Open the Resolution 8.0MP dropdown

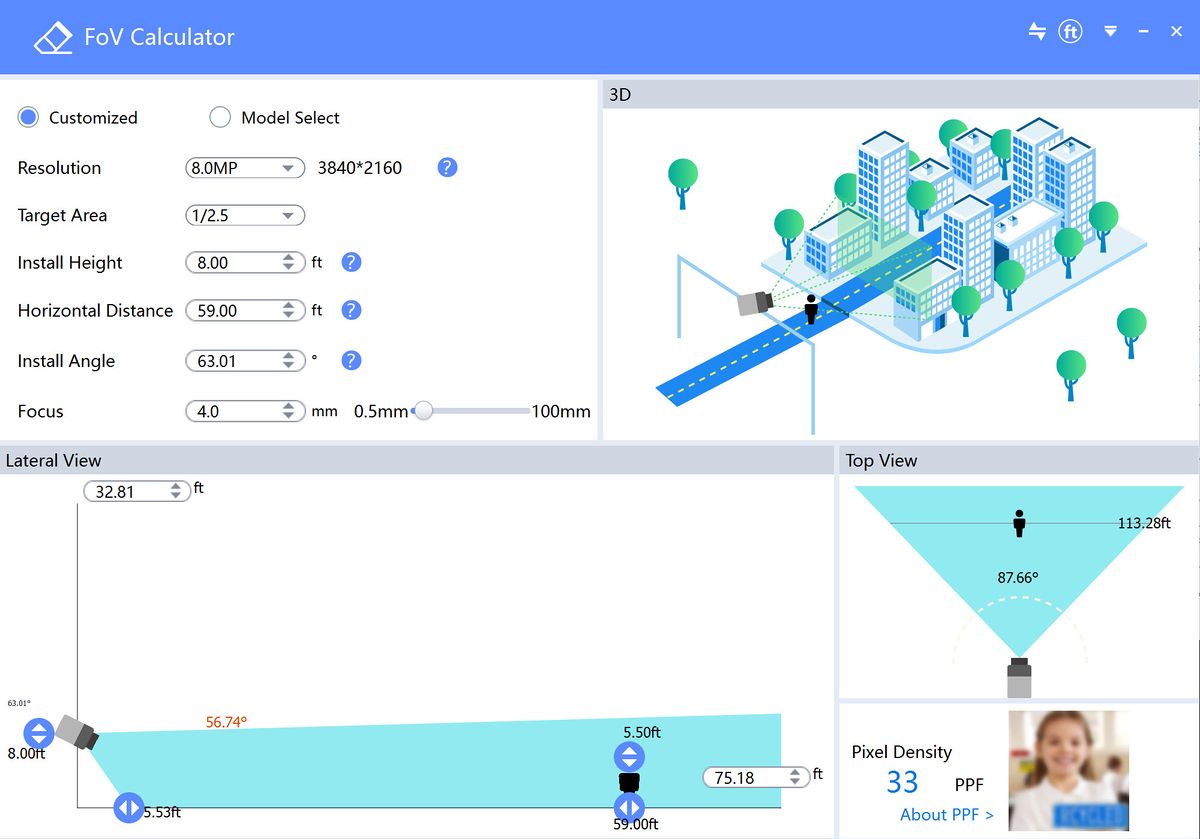pos(245,168)
